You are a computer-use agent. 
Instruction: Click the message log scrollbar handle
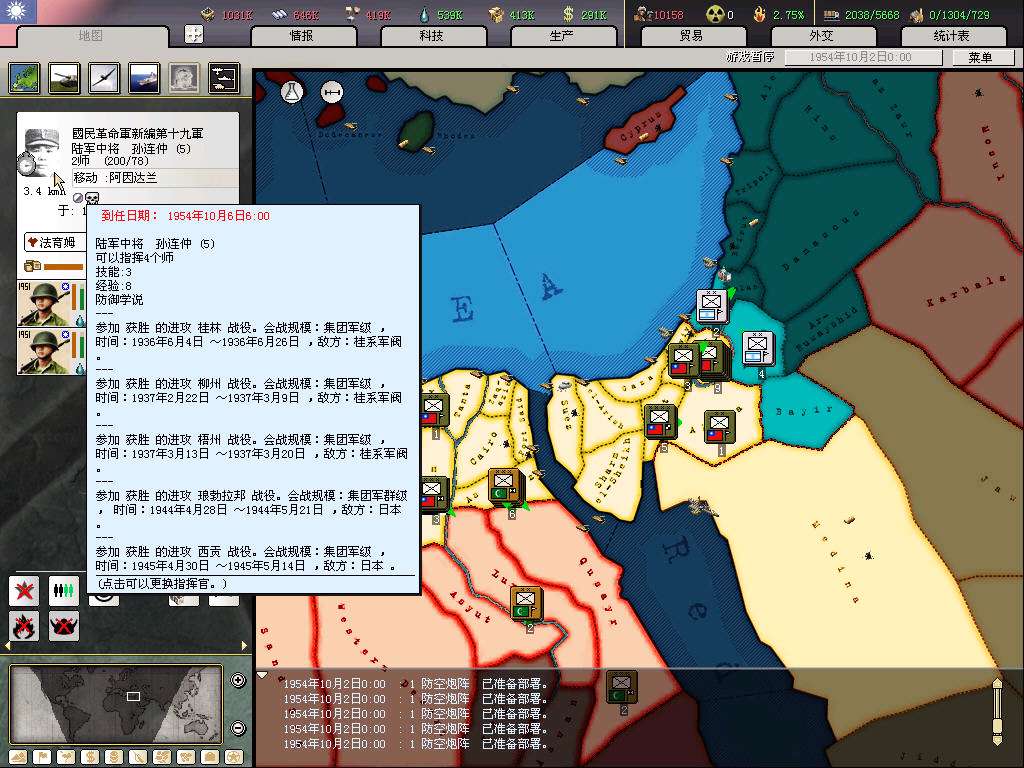[996, 712]
